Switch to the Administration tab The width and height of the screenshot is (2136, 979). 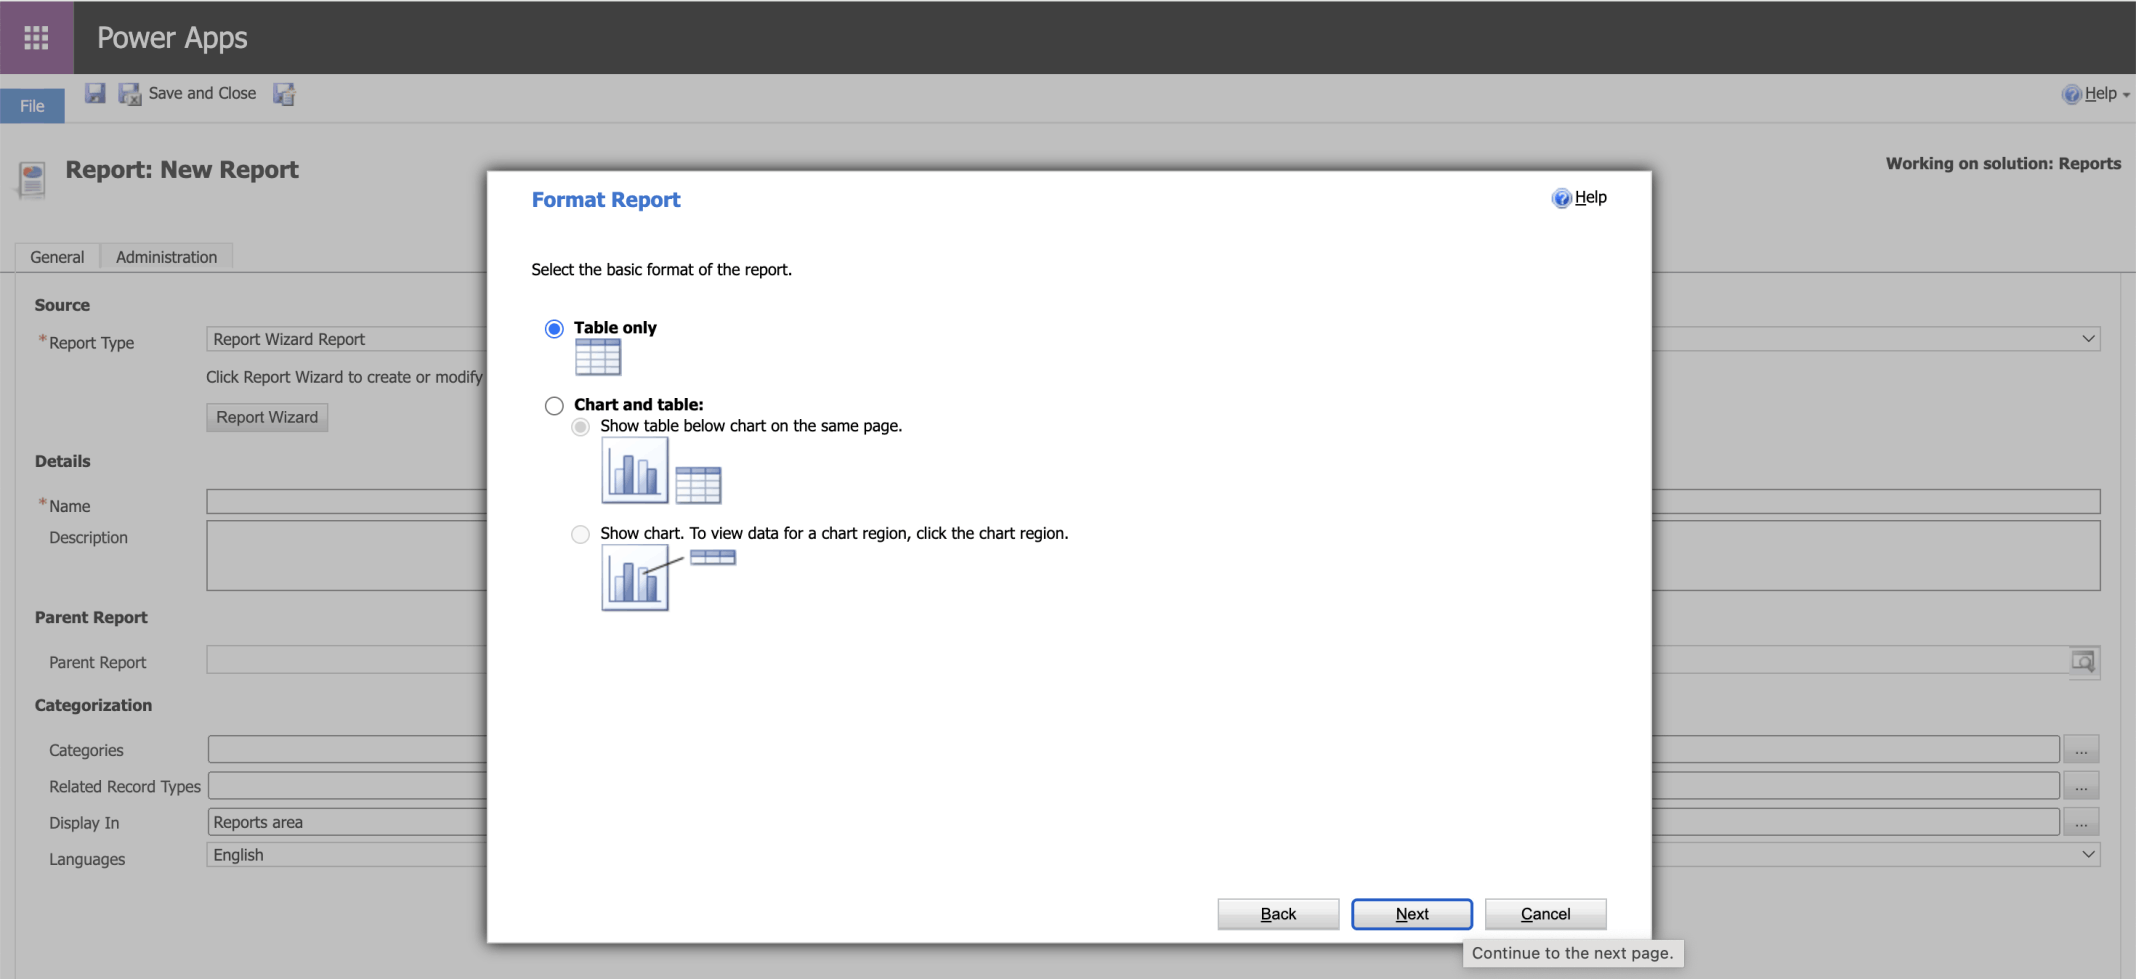[x=166, y=257]
